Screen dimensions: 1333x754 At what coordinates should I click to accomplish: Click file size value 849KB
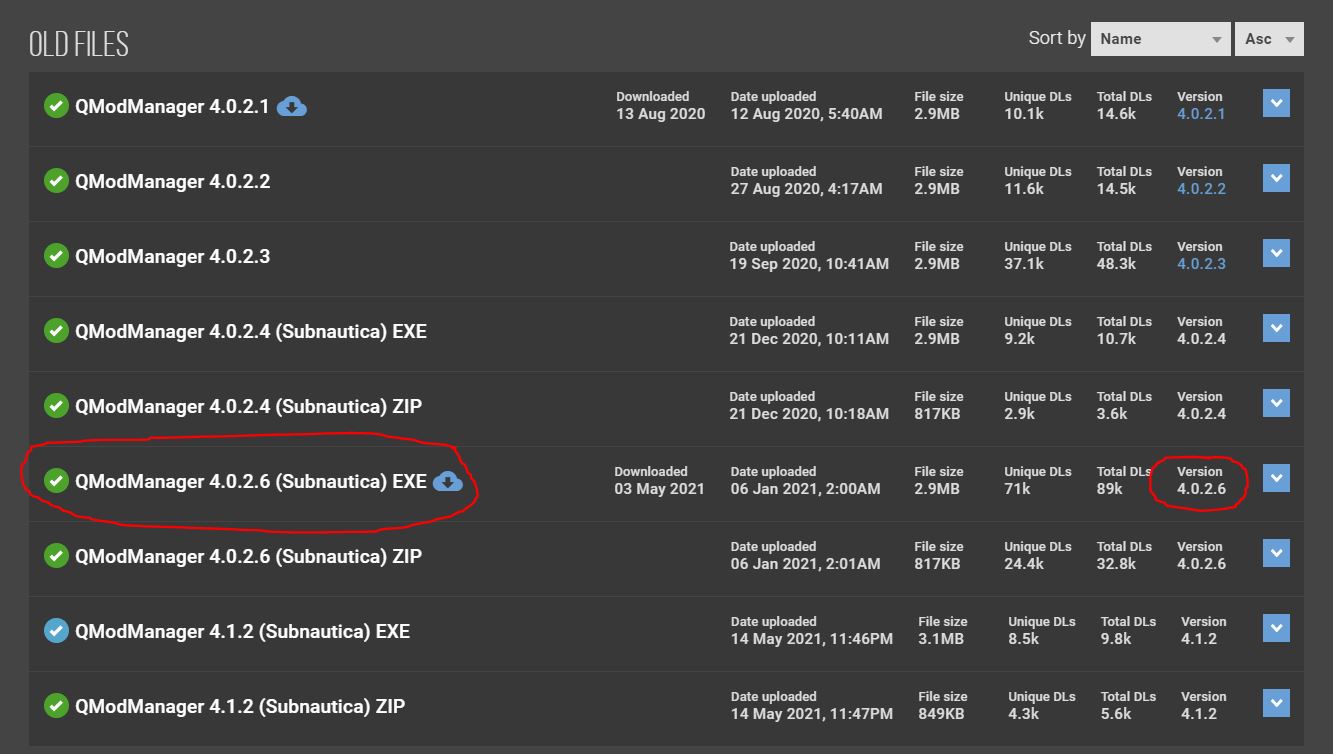[941, 714]
